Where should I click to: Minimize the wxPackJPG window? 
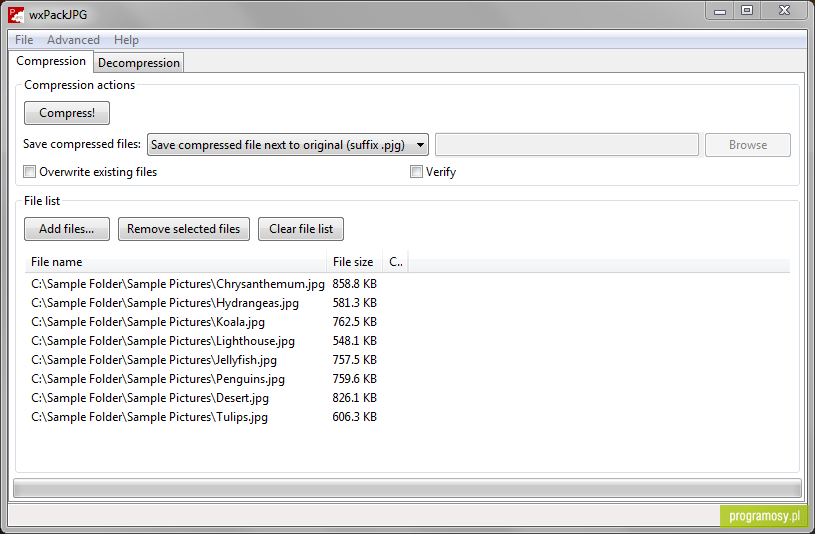tap(720, 11)
